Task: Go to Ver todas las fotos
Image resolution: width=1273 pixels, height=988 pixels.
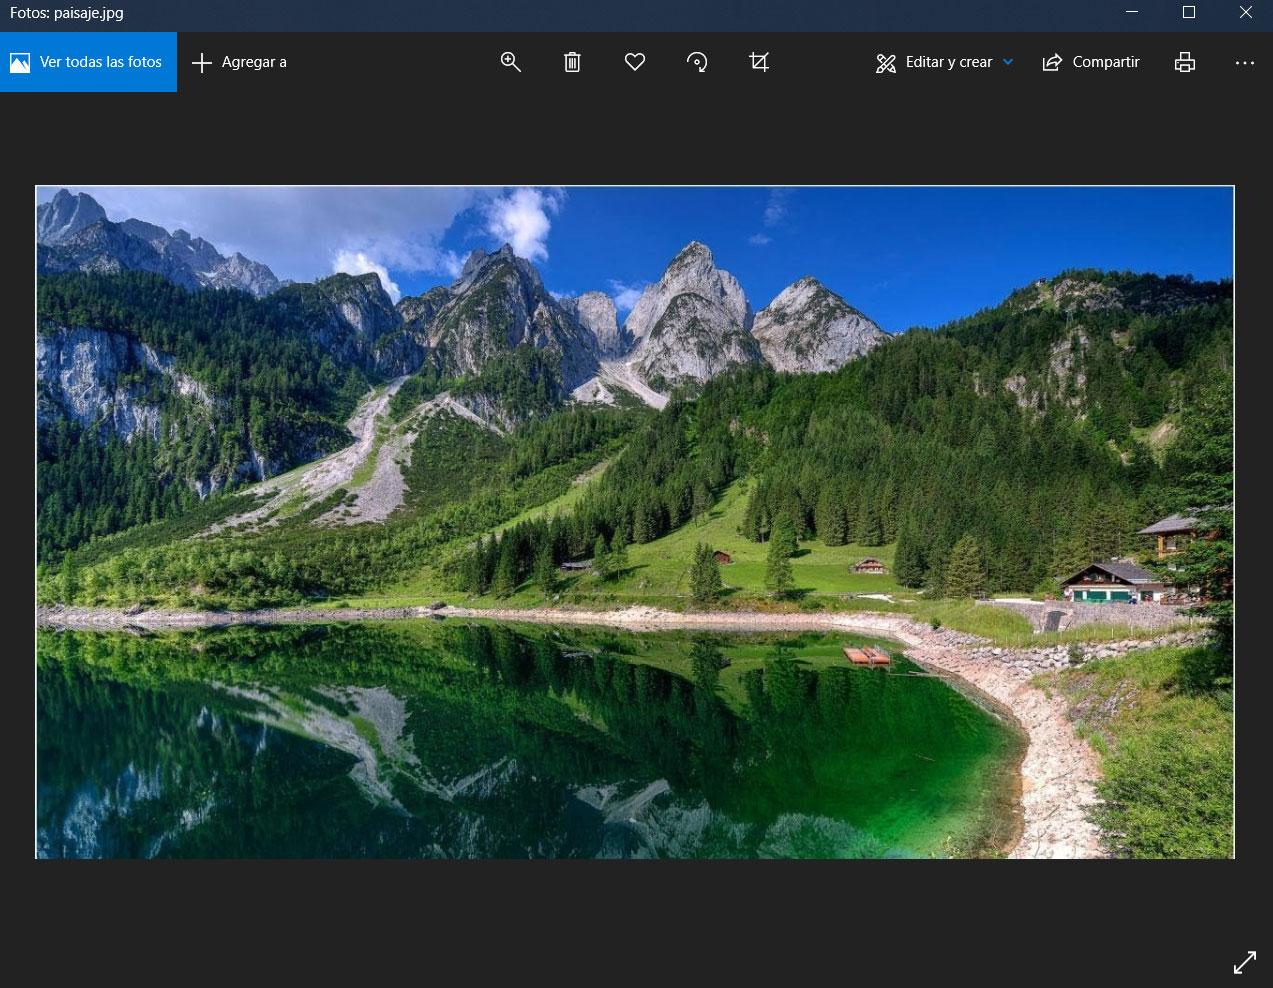Action: point(88,62)
